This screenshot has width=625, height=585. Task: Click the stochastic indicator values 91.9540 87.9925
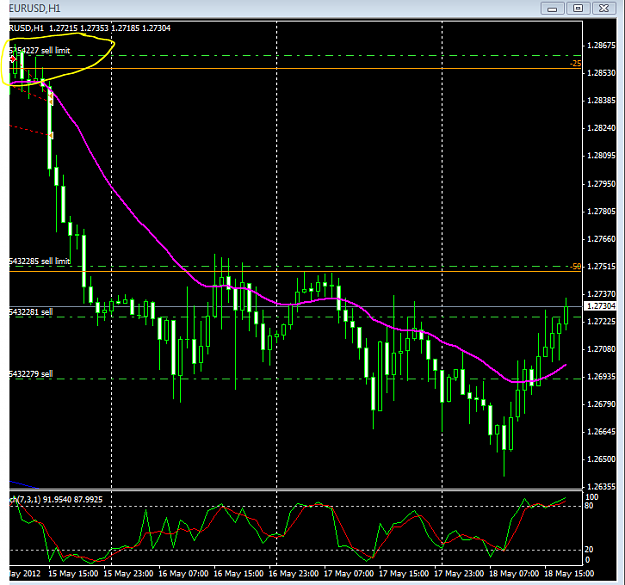click(x=73, y=499)
